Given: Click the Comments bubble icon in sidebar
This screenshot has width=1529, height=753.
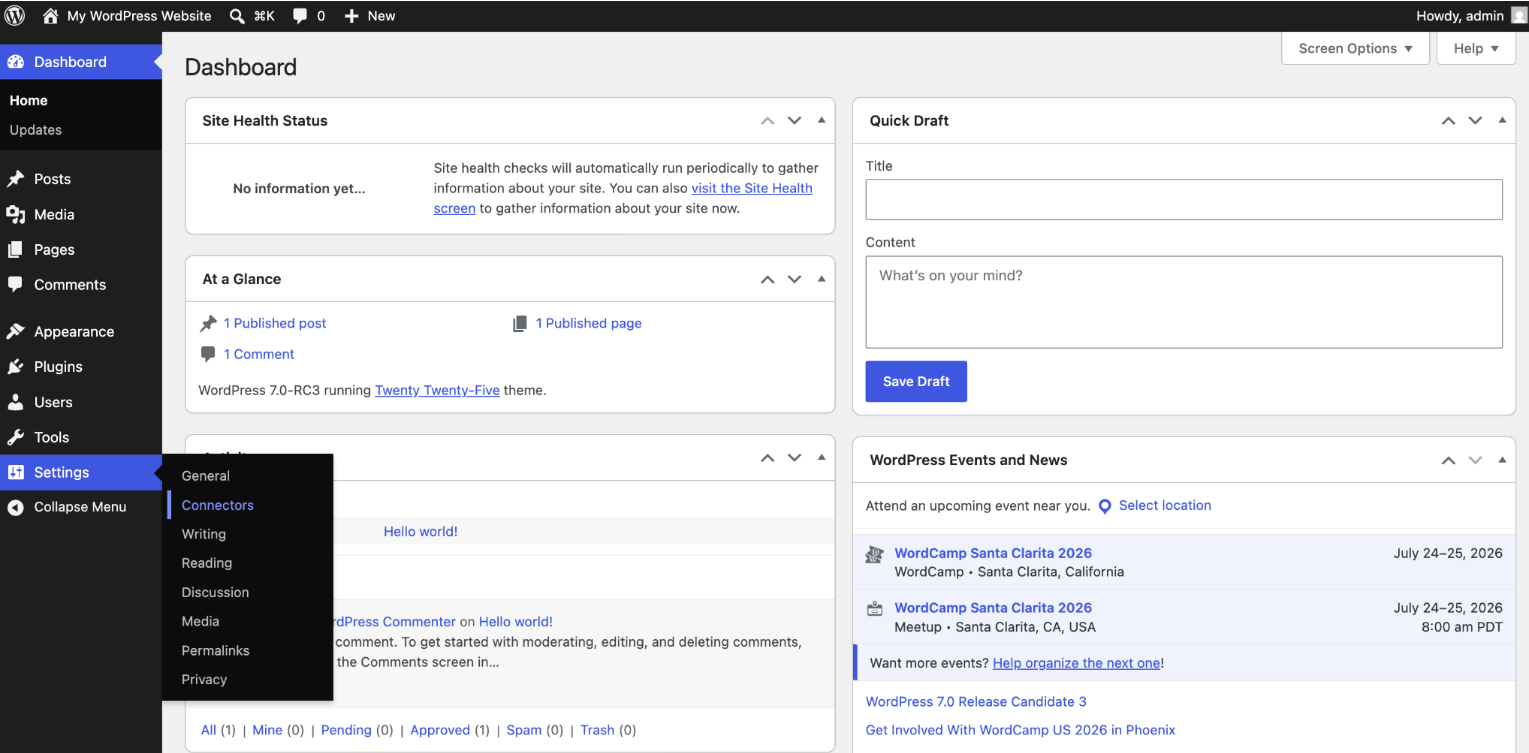Looking at the screenshot, I should coord(16,285).
